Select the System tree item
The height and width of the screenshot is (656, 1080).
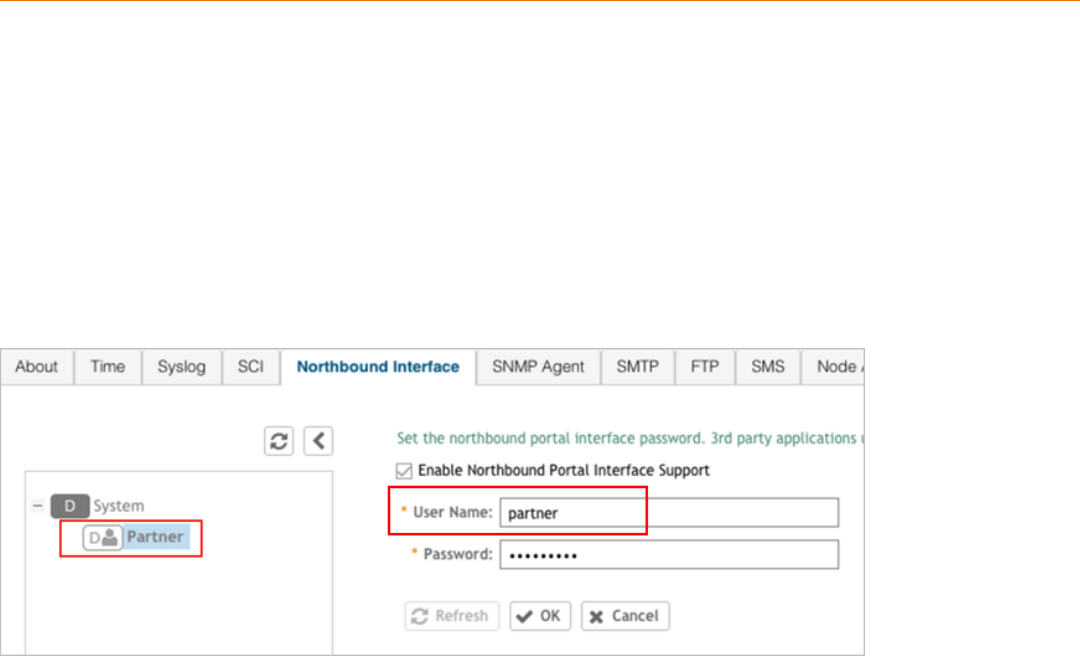[118, 506]
